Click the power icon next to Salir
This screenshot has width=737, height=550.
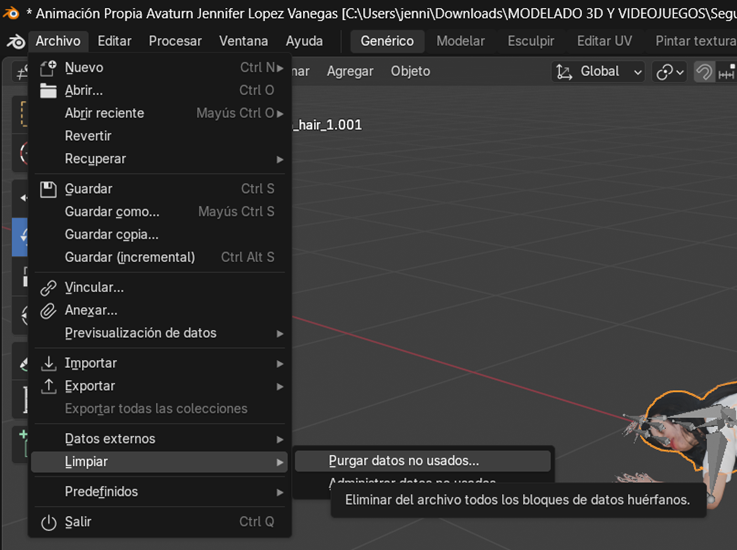(48, 522)
